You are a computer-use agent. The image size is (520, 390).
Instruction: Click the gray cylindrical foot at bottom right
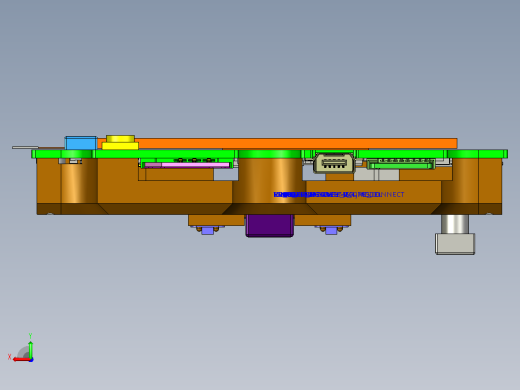point(455,235)
